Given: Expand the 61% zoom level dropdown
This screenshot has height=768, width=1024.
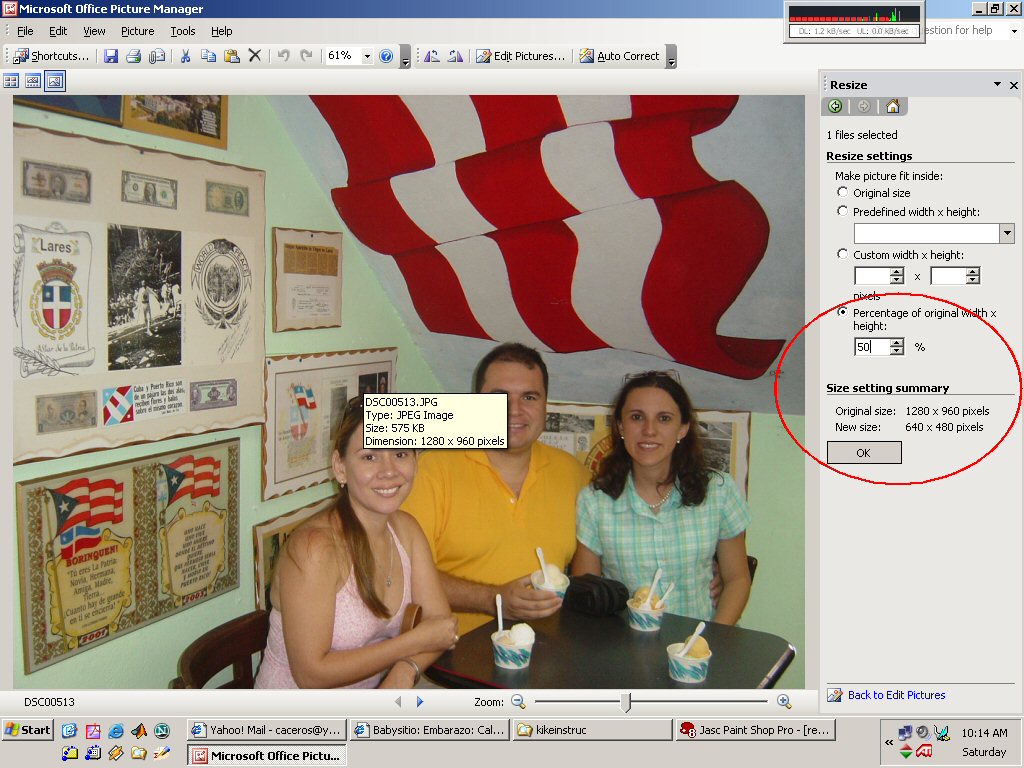Looking at the screenshot, I should [367, 56].
